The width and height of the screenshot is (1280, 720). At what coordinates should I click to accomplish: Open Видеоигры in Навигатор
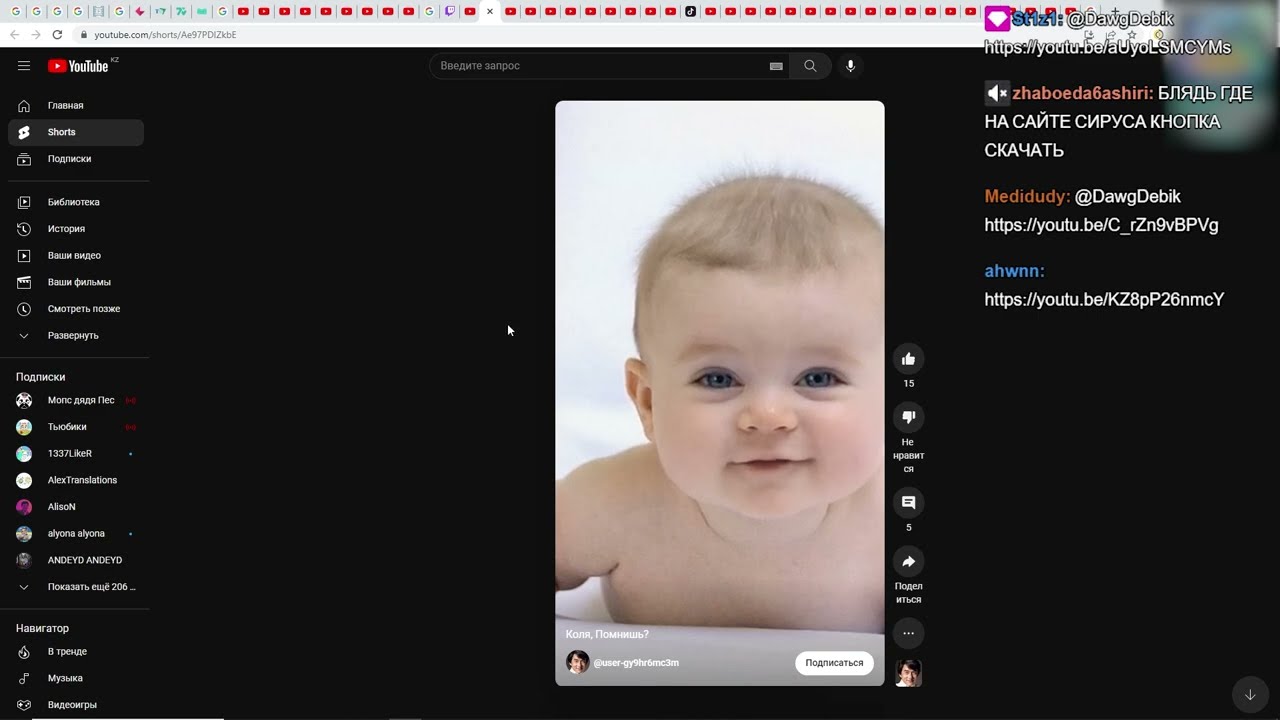tap(76, 705)
